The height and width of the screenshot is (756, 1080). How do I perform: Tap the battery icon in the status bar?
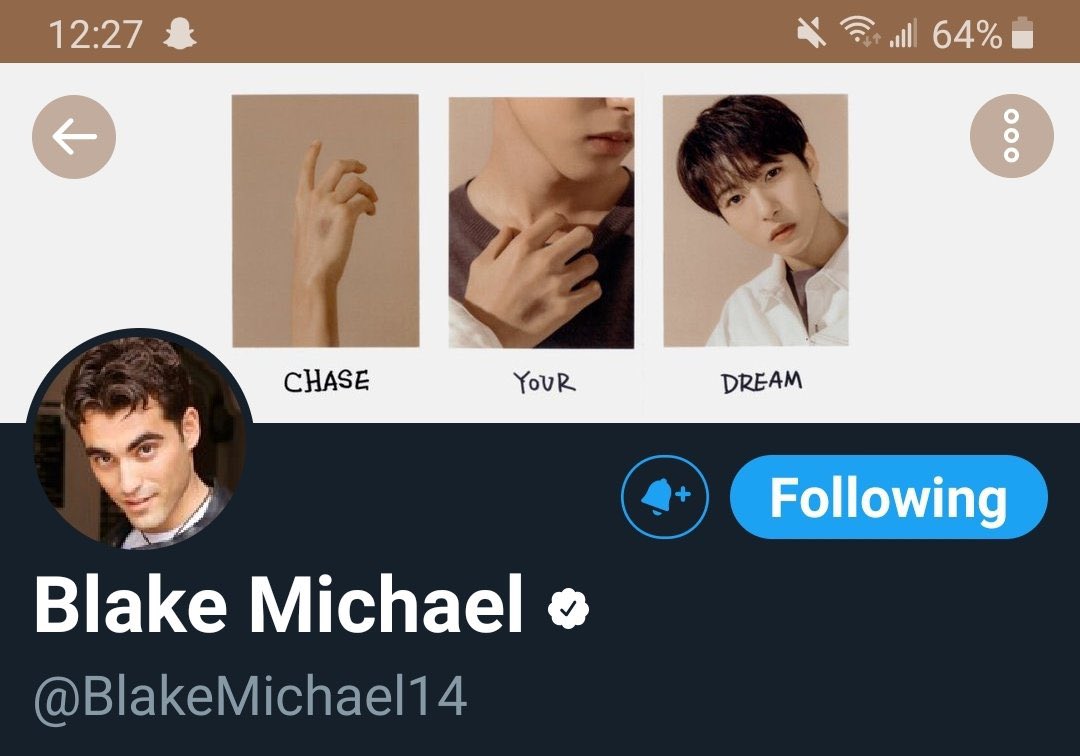click(x=1023, y=33)
